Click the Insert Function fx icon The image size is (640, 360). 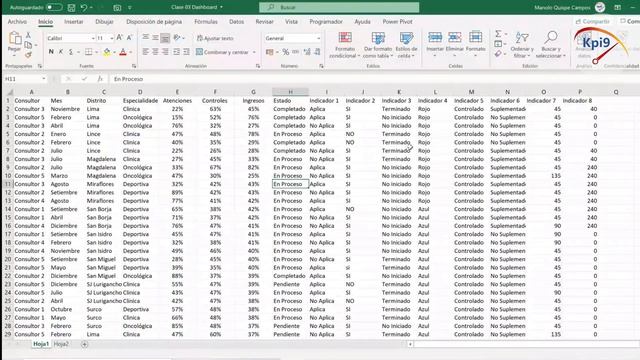pos(100,79)
